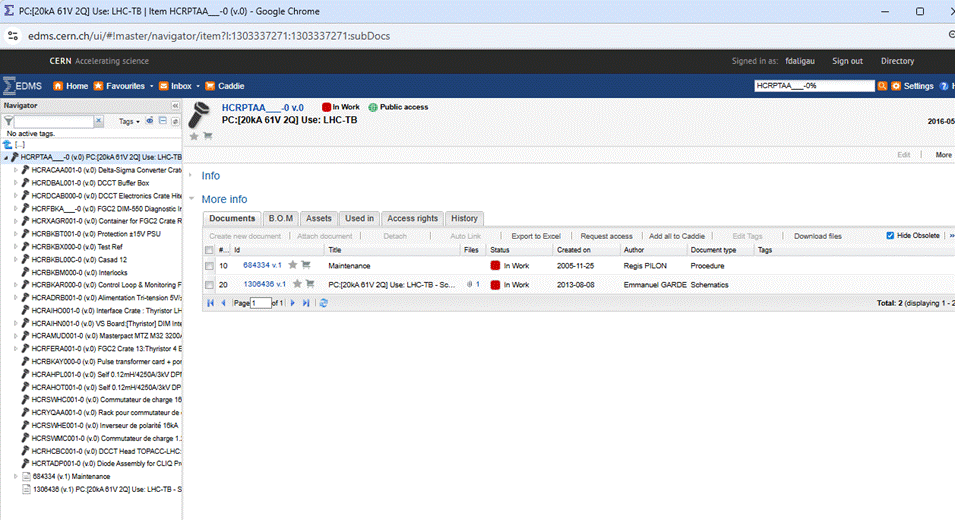Screen dimensions: 955x520
Task: Uncheck the Hide Obsolete checkbox
Action: [x=891, y=236]
